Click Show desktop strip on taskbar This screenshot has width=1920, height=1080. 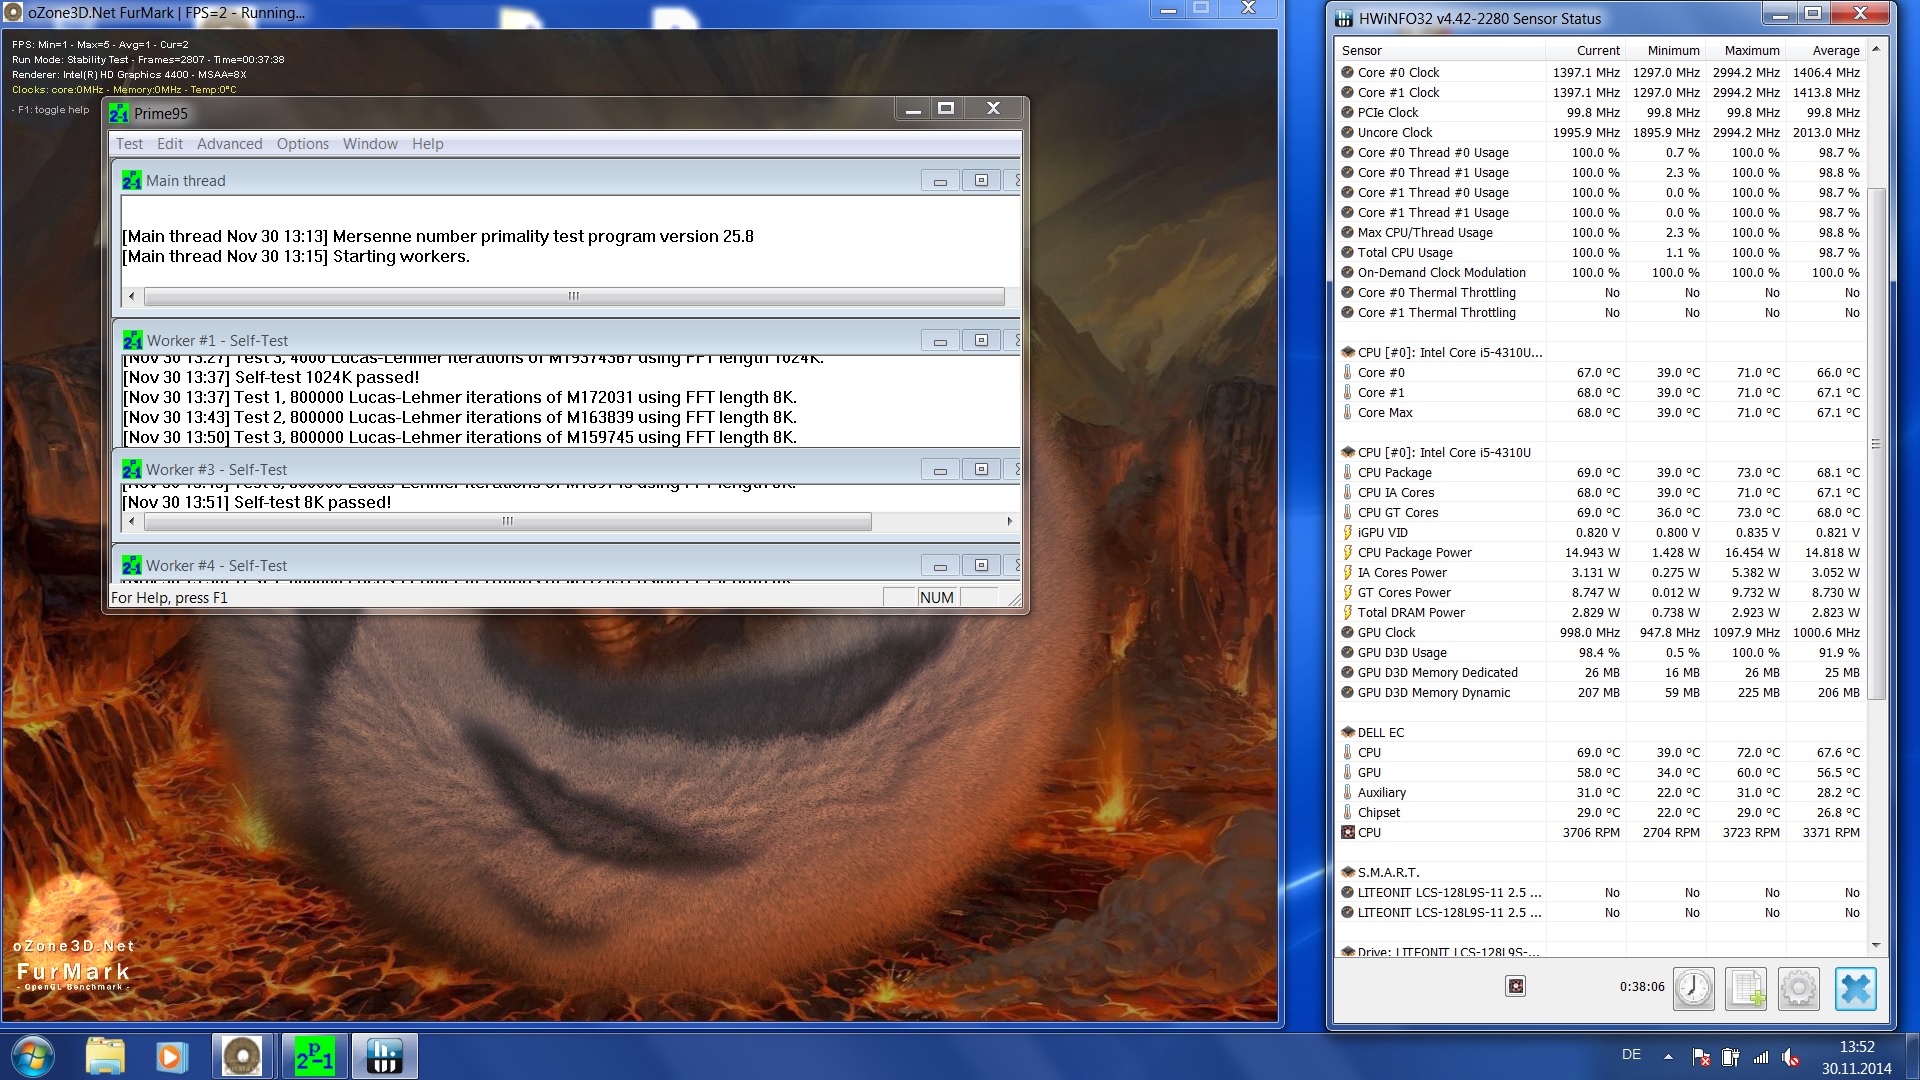click(x=1912, y=1056)
